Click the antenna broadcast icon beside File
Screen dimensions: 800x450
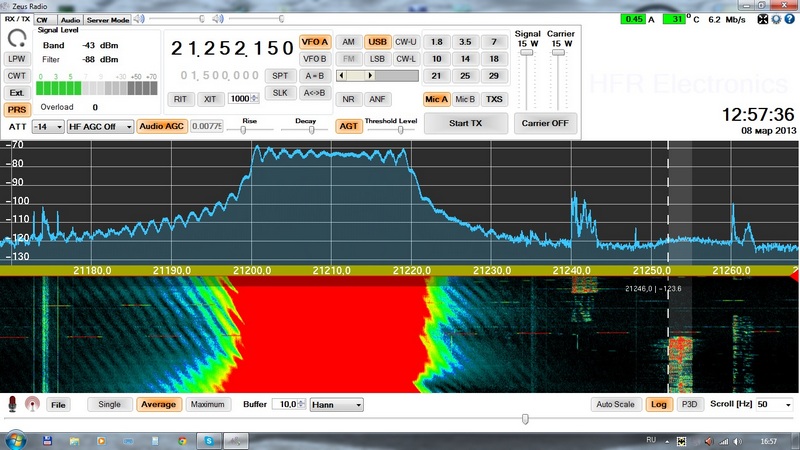coord(32,404)
